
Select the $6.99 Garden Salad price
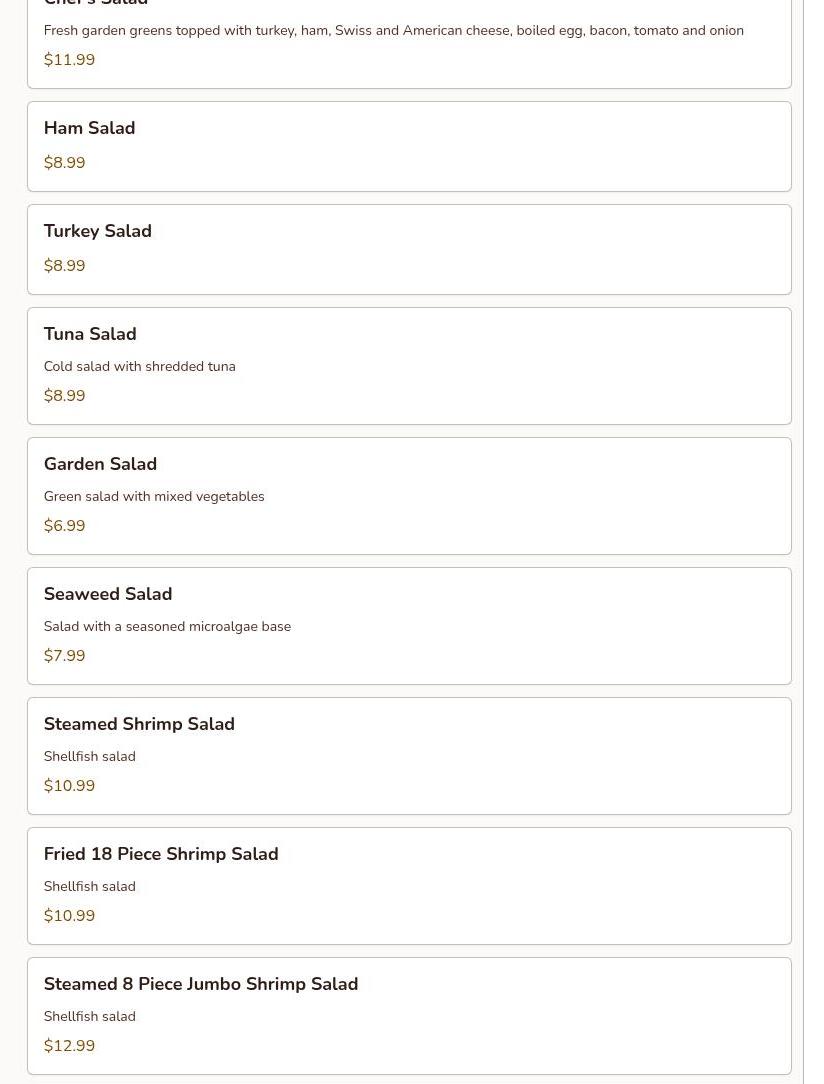[64, 526]
